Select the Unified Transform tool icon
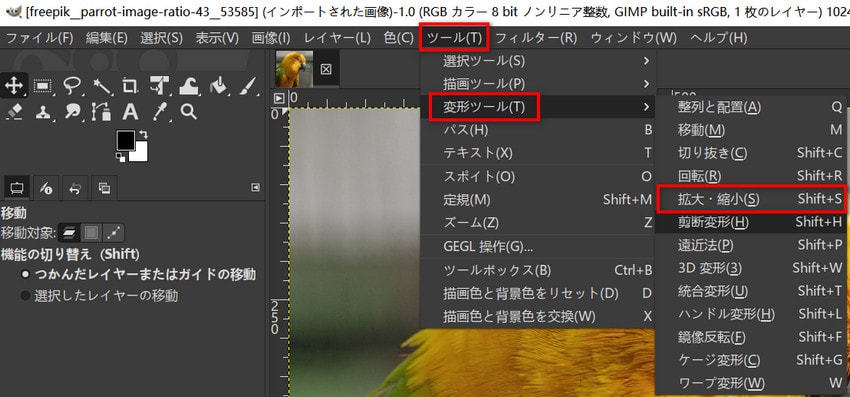850x397 pixels. [159, 86]
